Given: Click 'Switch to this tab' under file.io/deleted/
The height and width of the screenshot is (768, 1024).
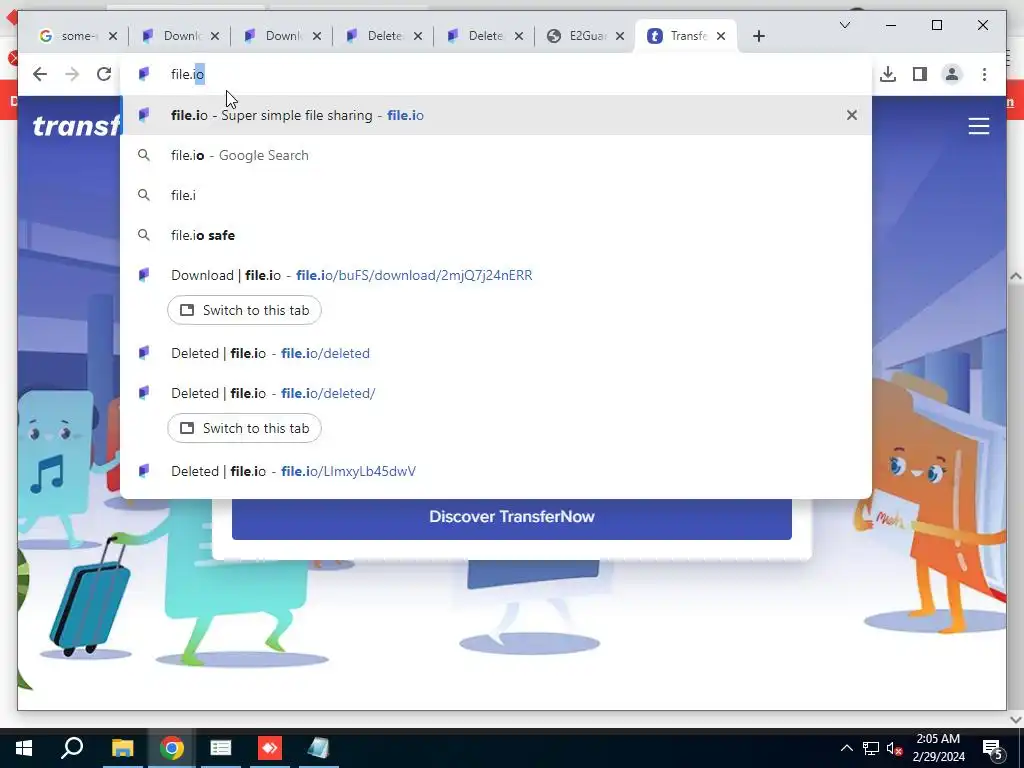Looking at the screenshot, I should (244, 428).
